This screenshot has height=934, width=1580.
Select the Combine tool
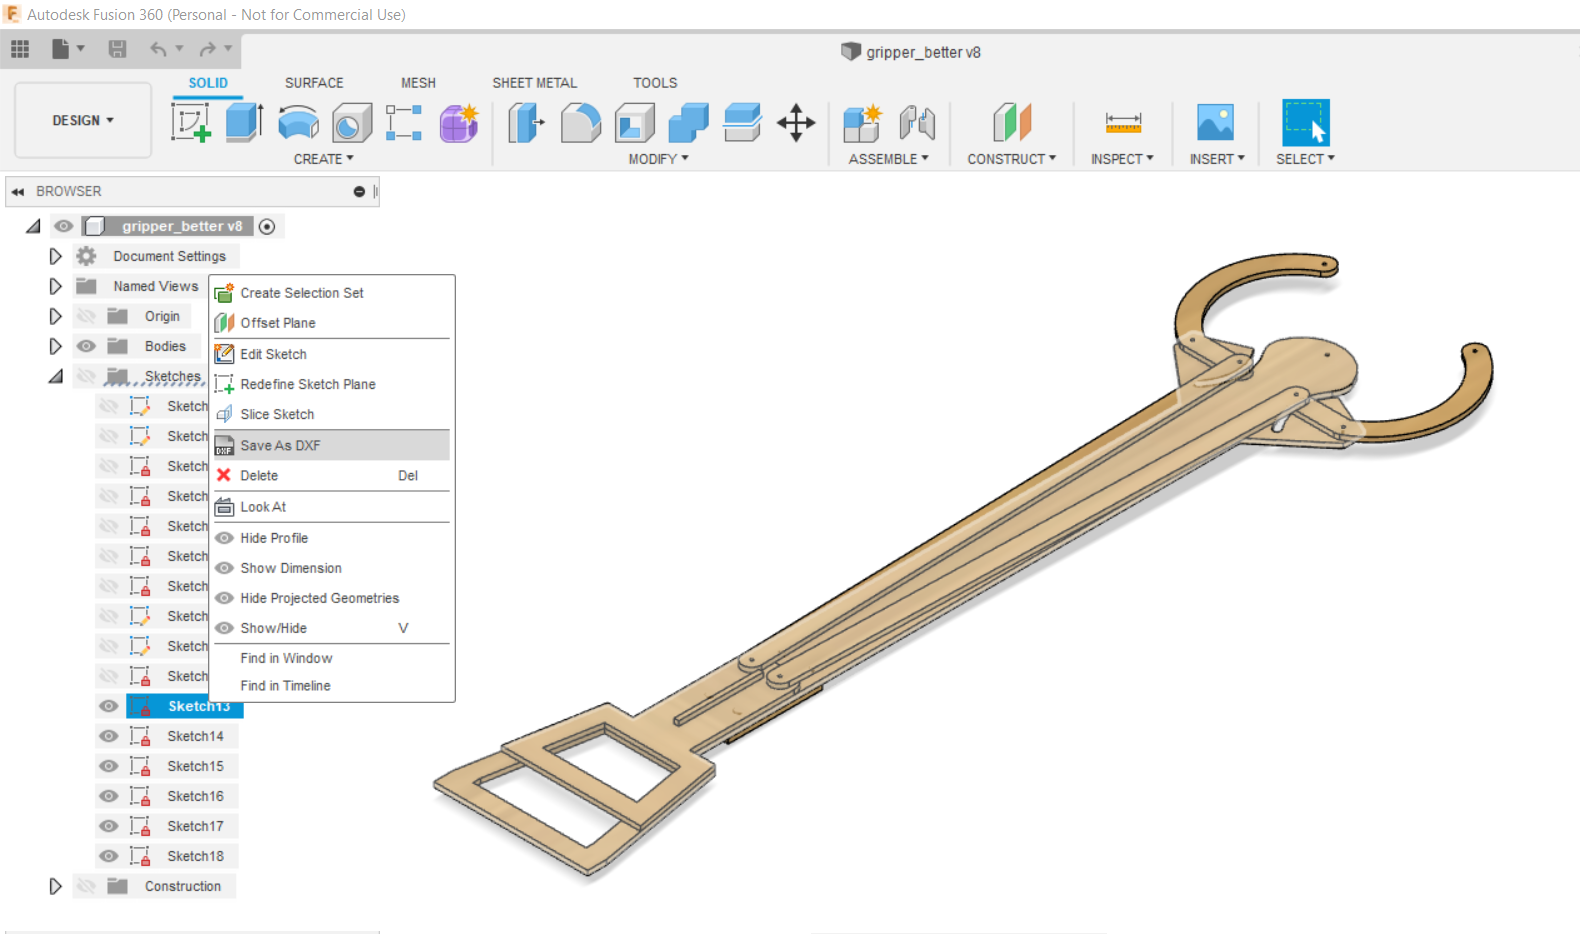(688, 123)
